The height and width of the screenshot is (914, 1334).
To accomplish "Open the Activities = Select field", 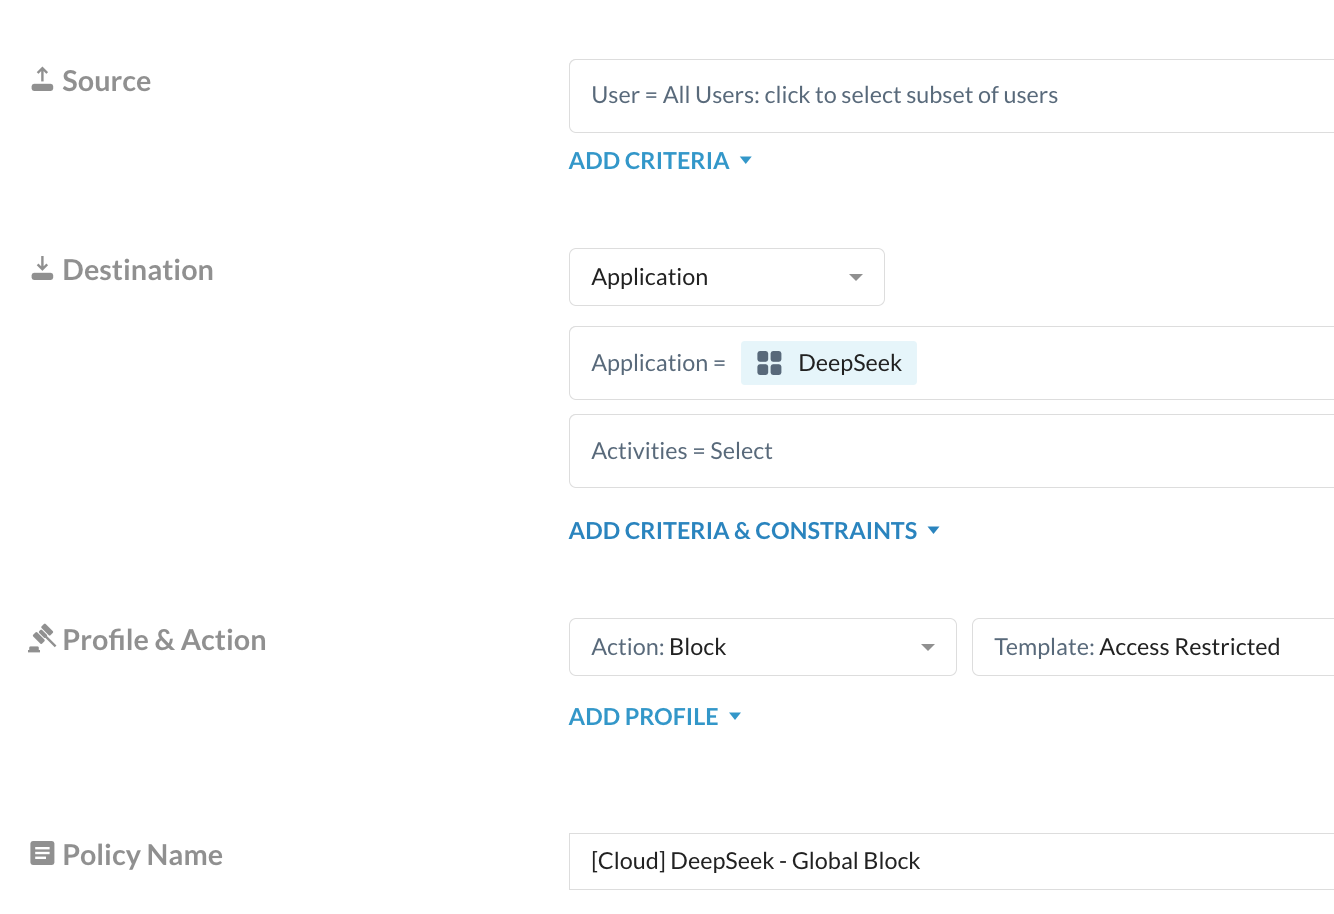I will [x=951, y=451].
